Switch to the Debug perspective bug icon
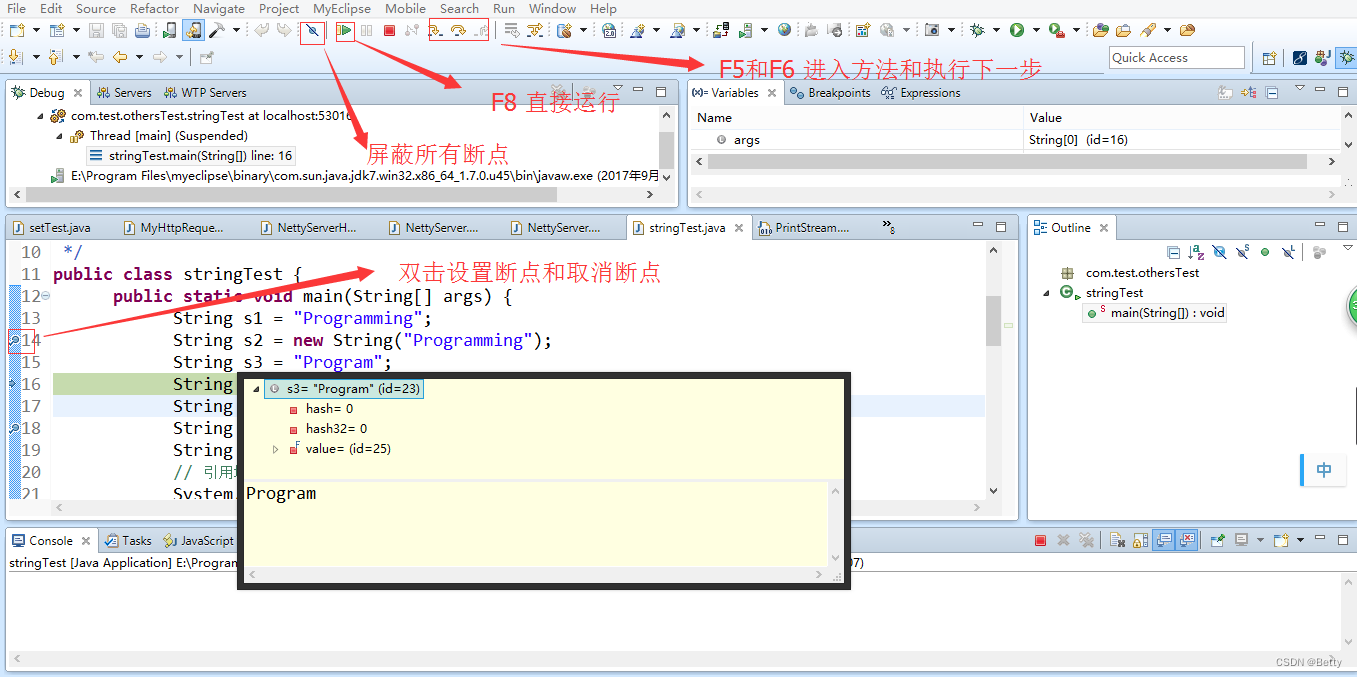Image resolution: width=1357 pixels, height=677 pixels. [1347, 58]
